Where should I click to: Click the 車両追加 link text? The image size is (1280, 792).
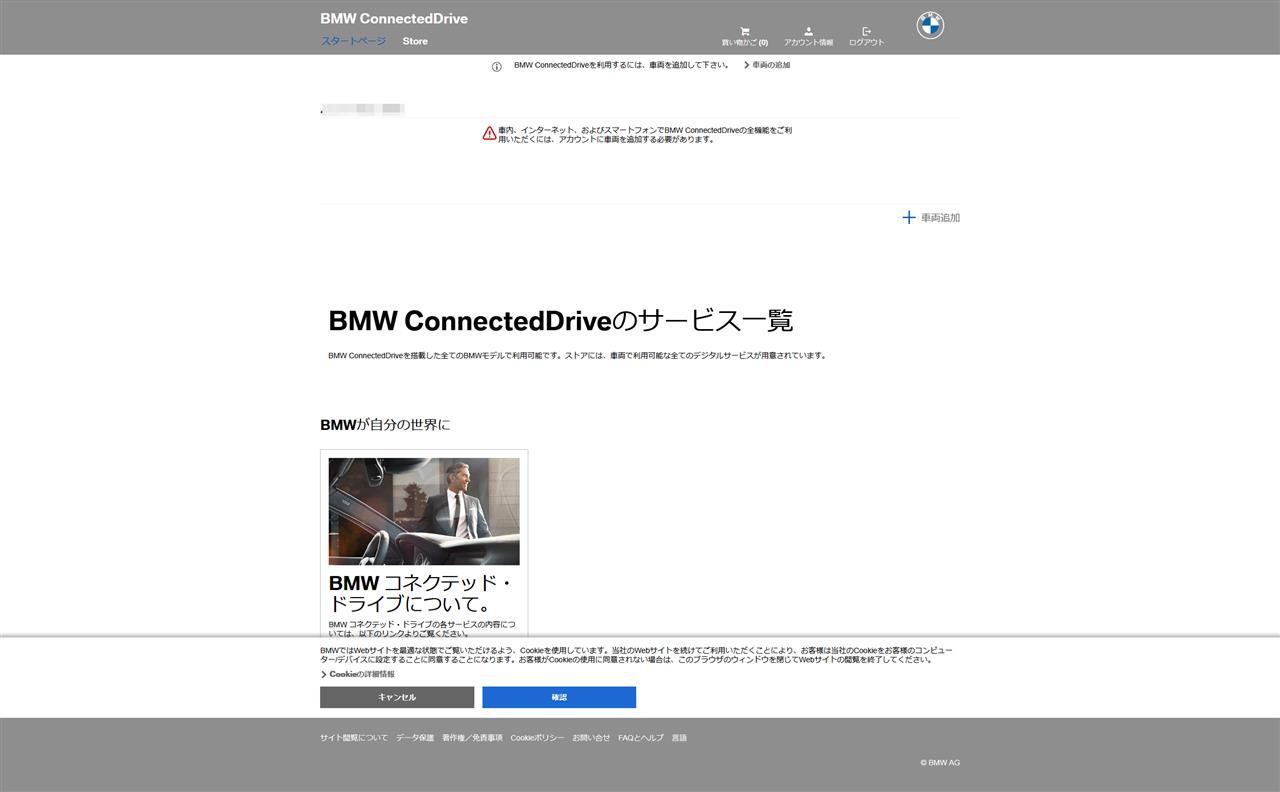[x=940, y=217]
